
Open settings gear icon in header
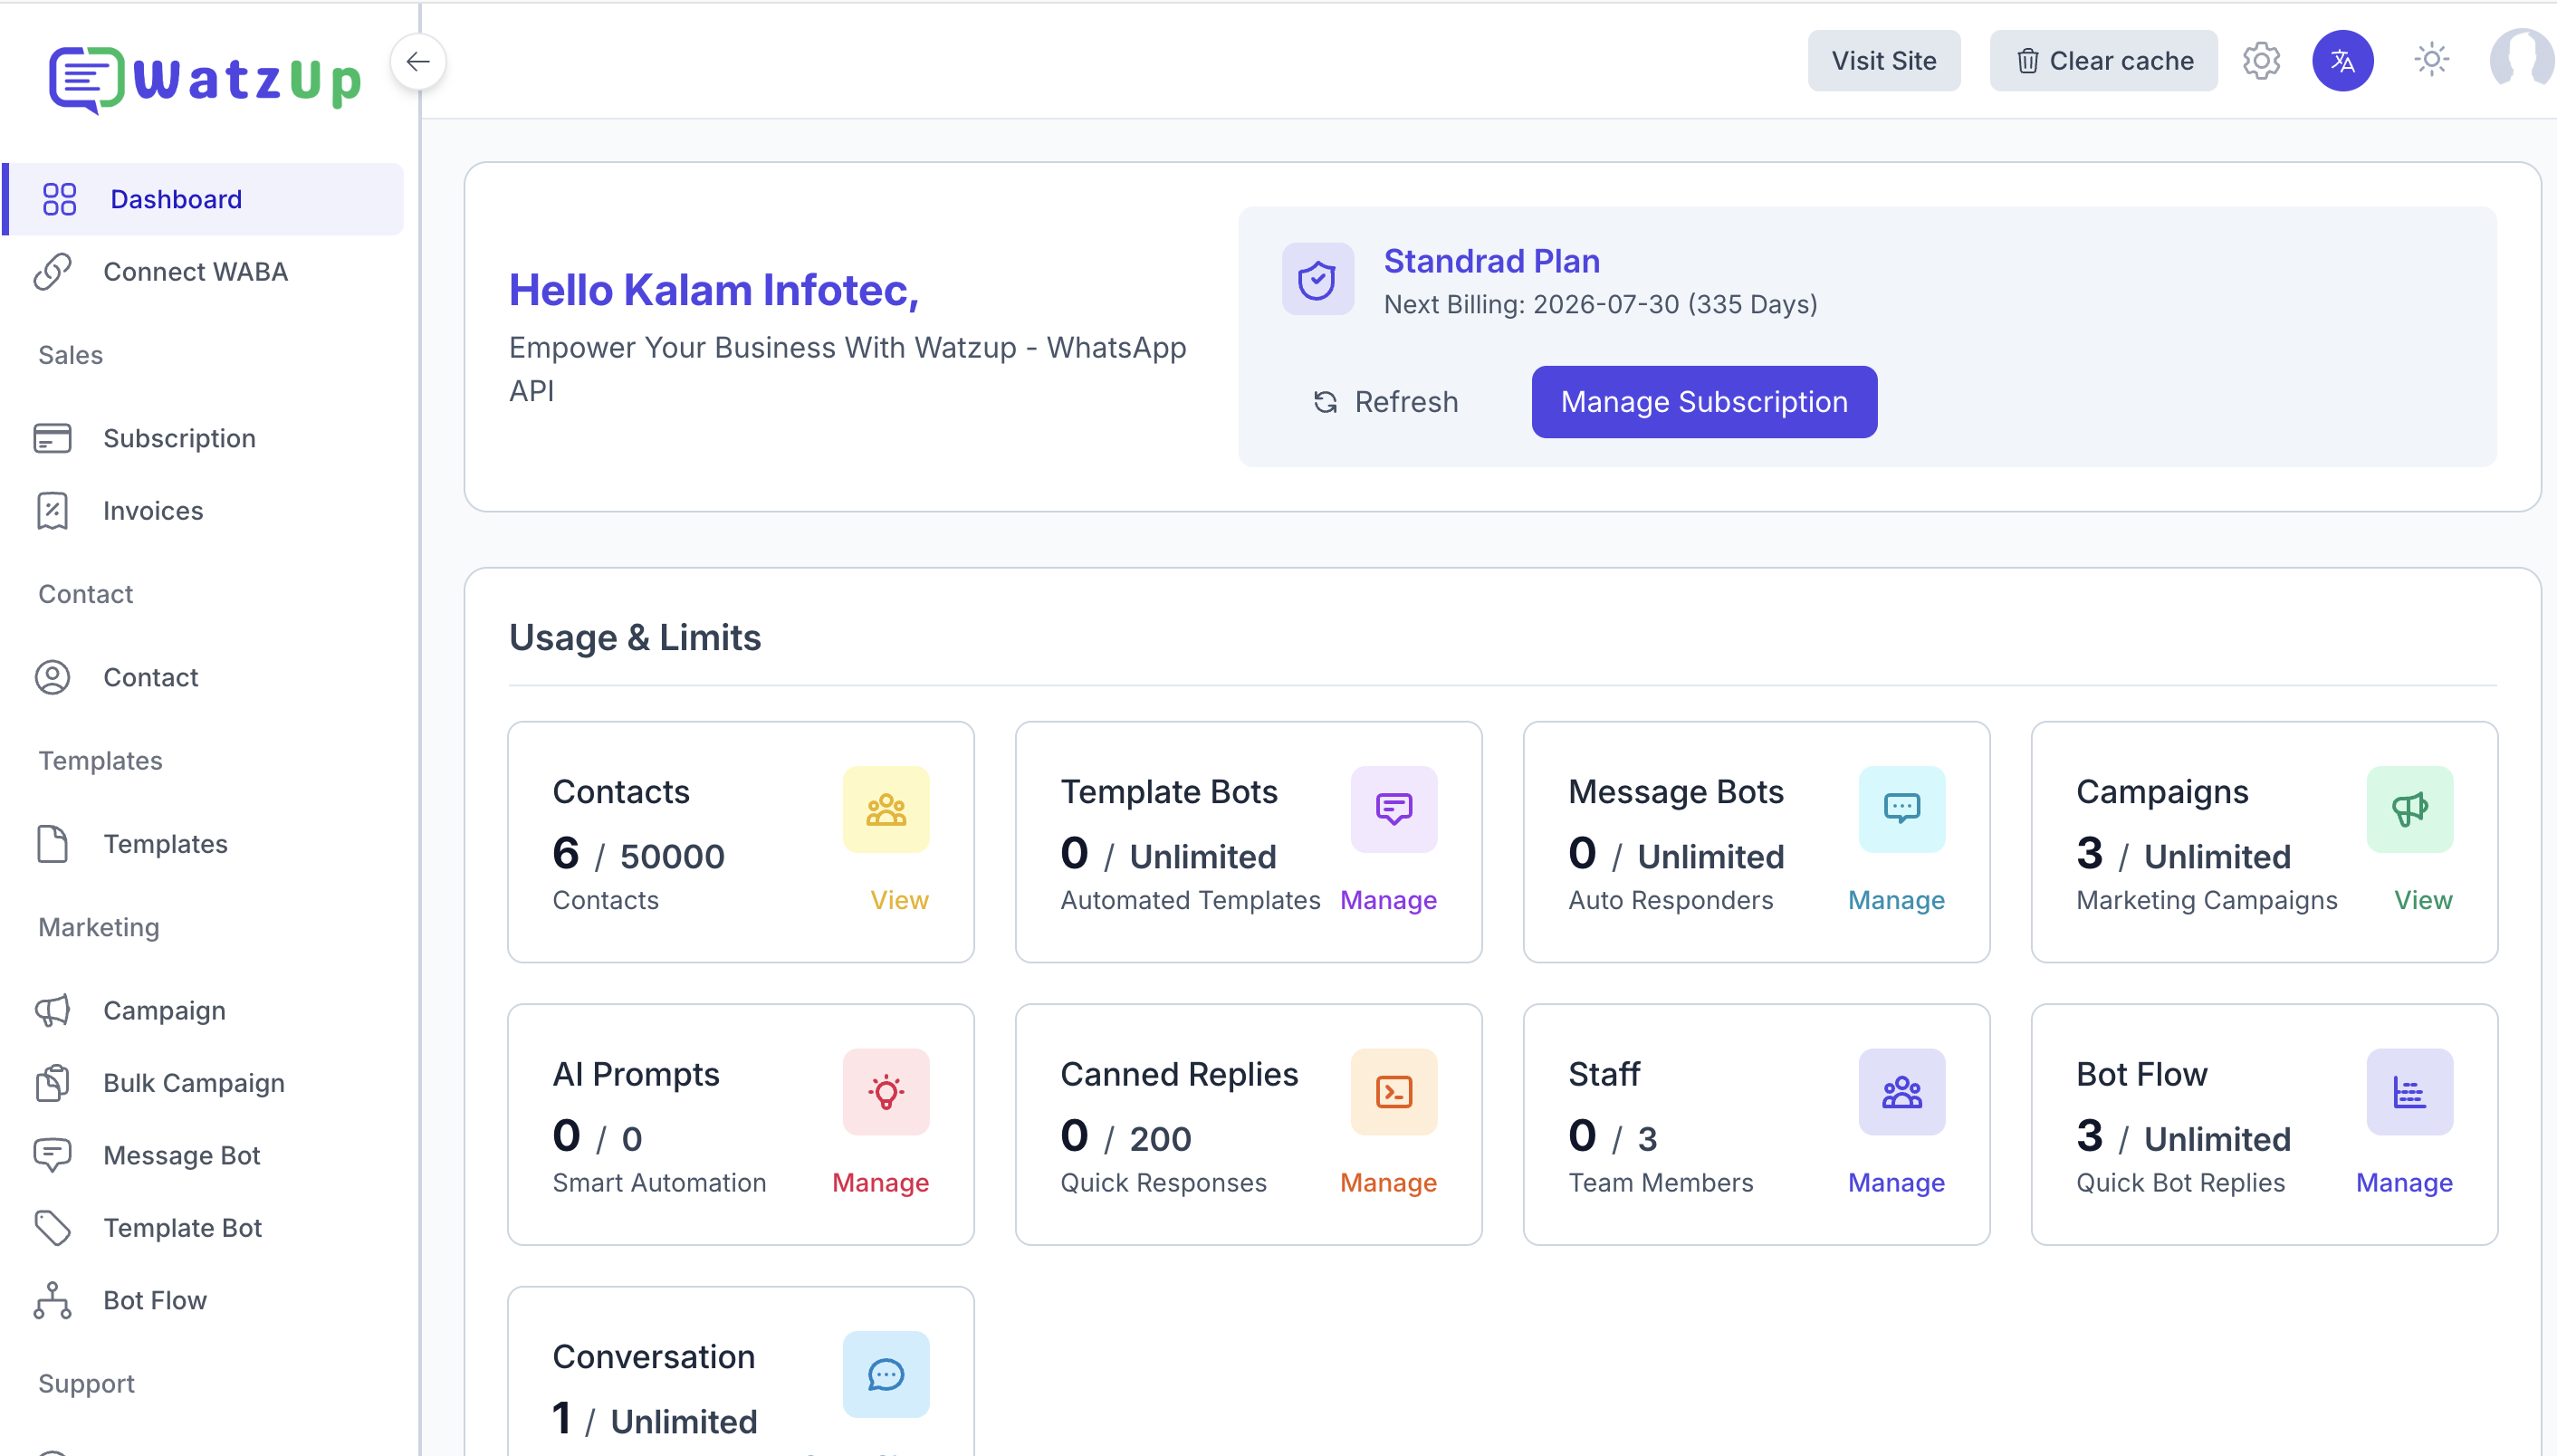click(2261, 61)
